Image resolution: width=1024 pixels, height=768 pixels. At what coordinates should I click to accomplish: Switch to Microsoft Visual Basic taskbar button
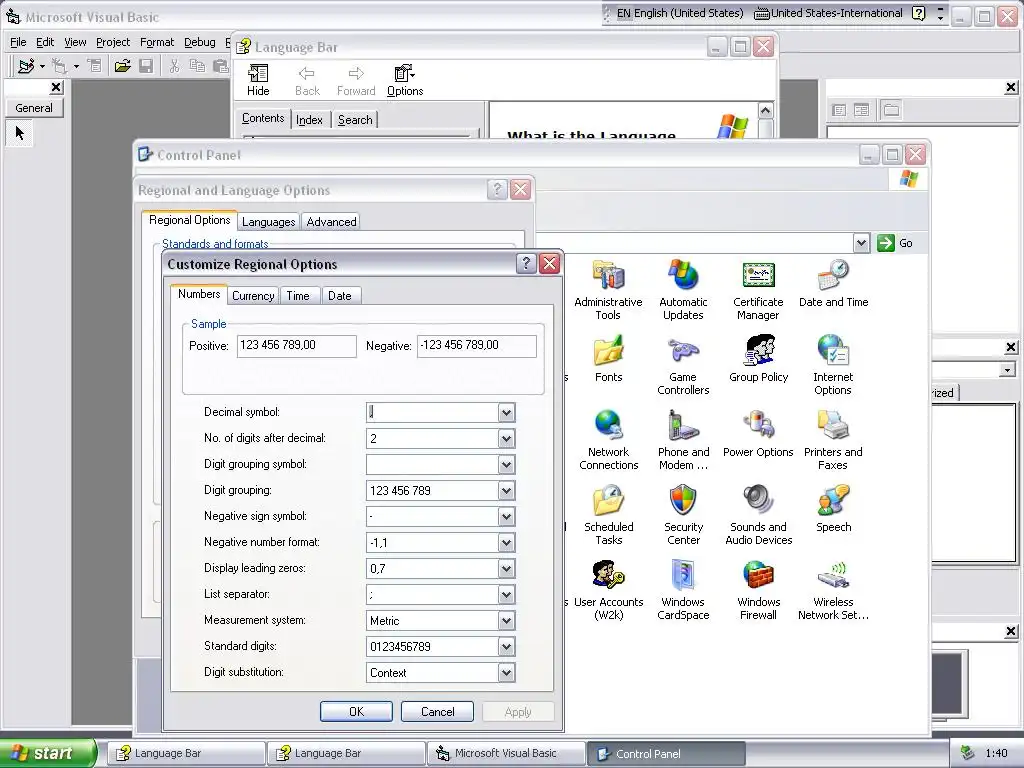[x=505, y=754]
